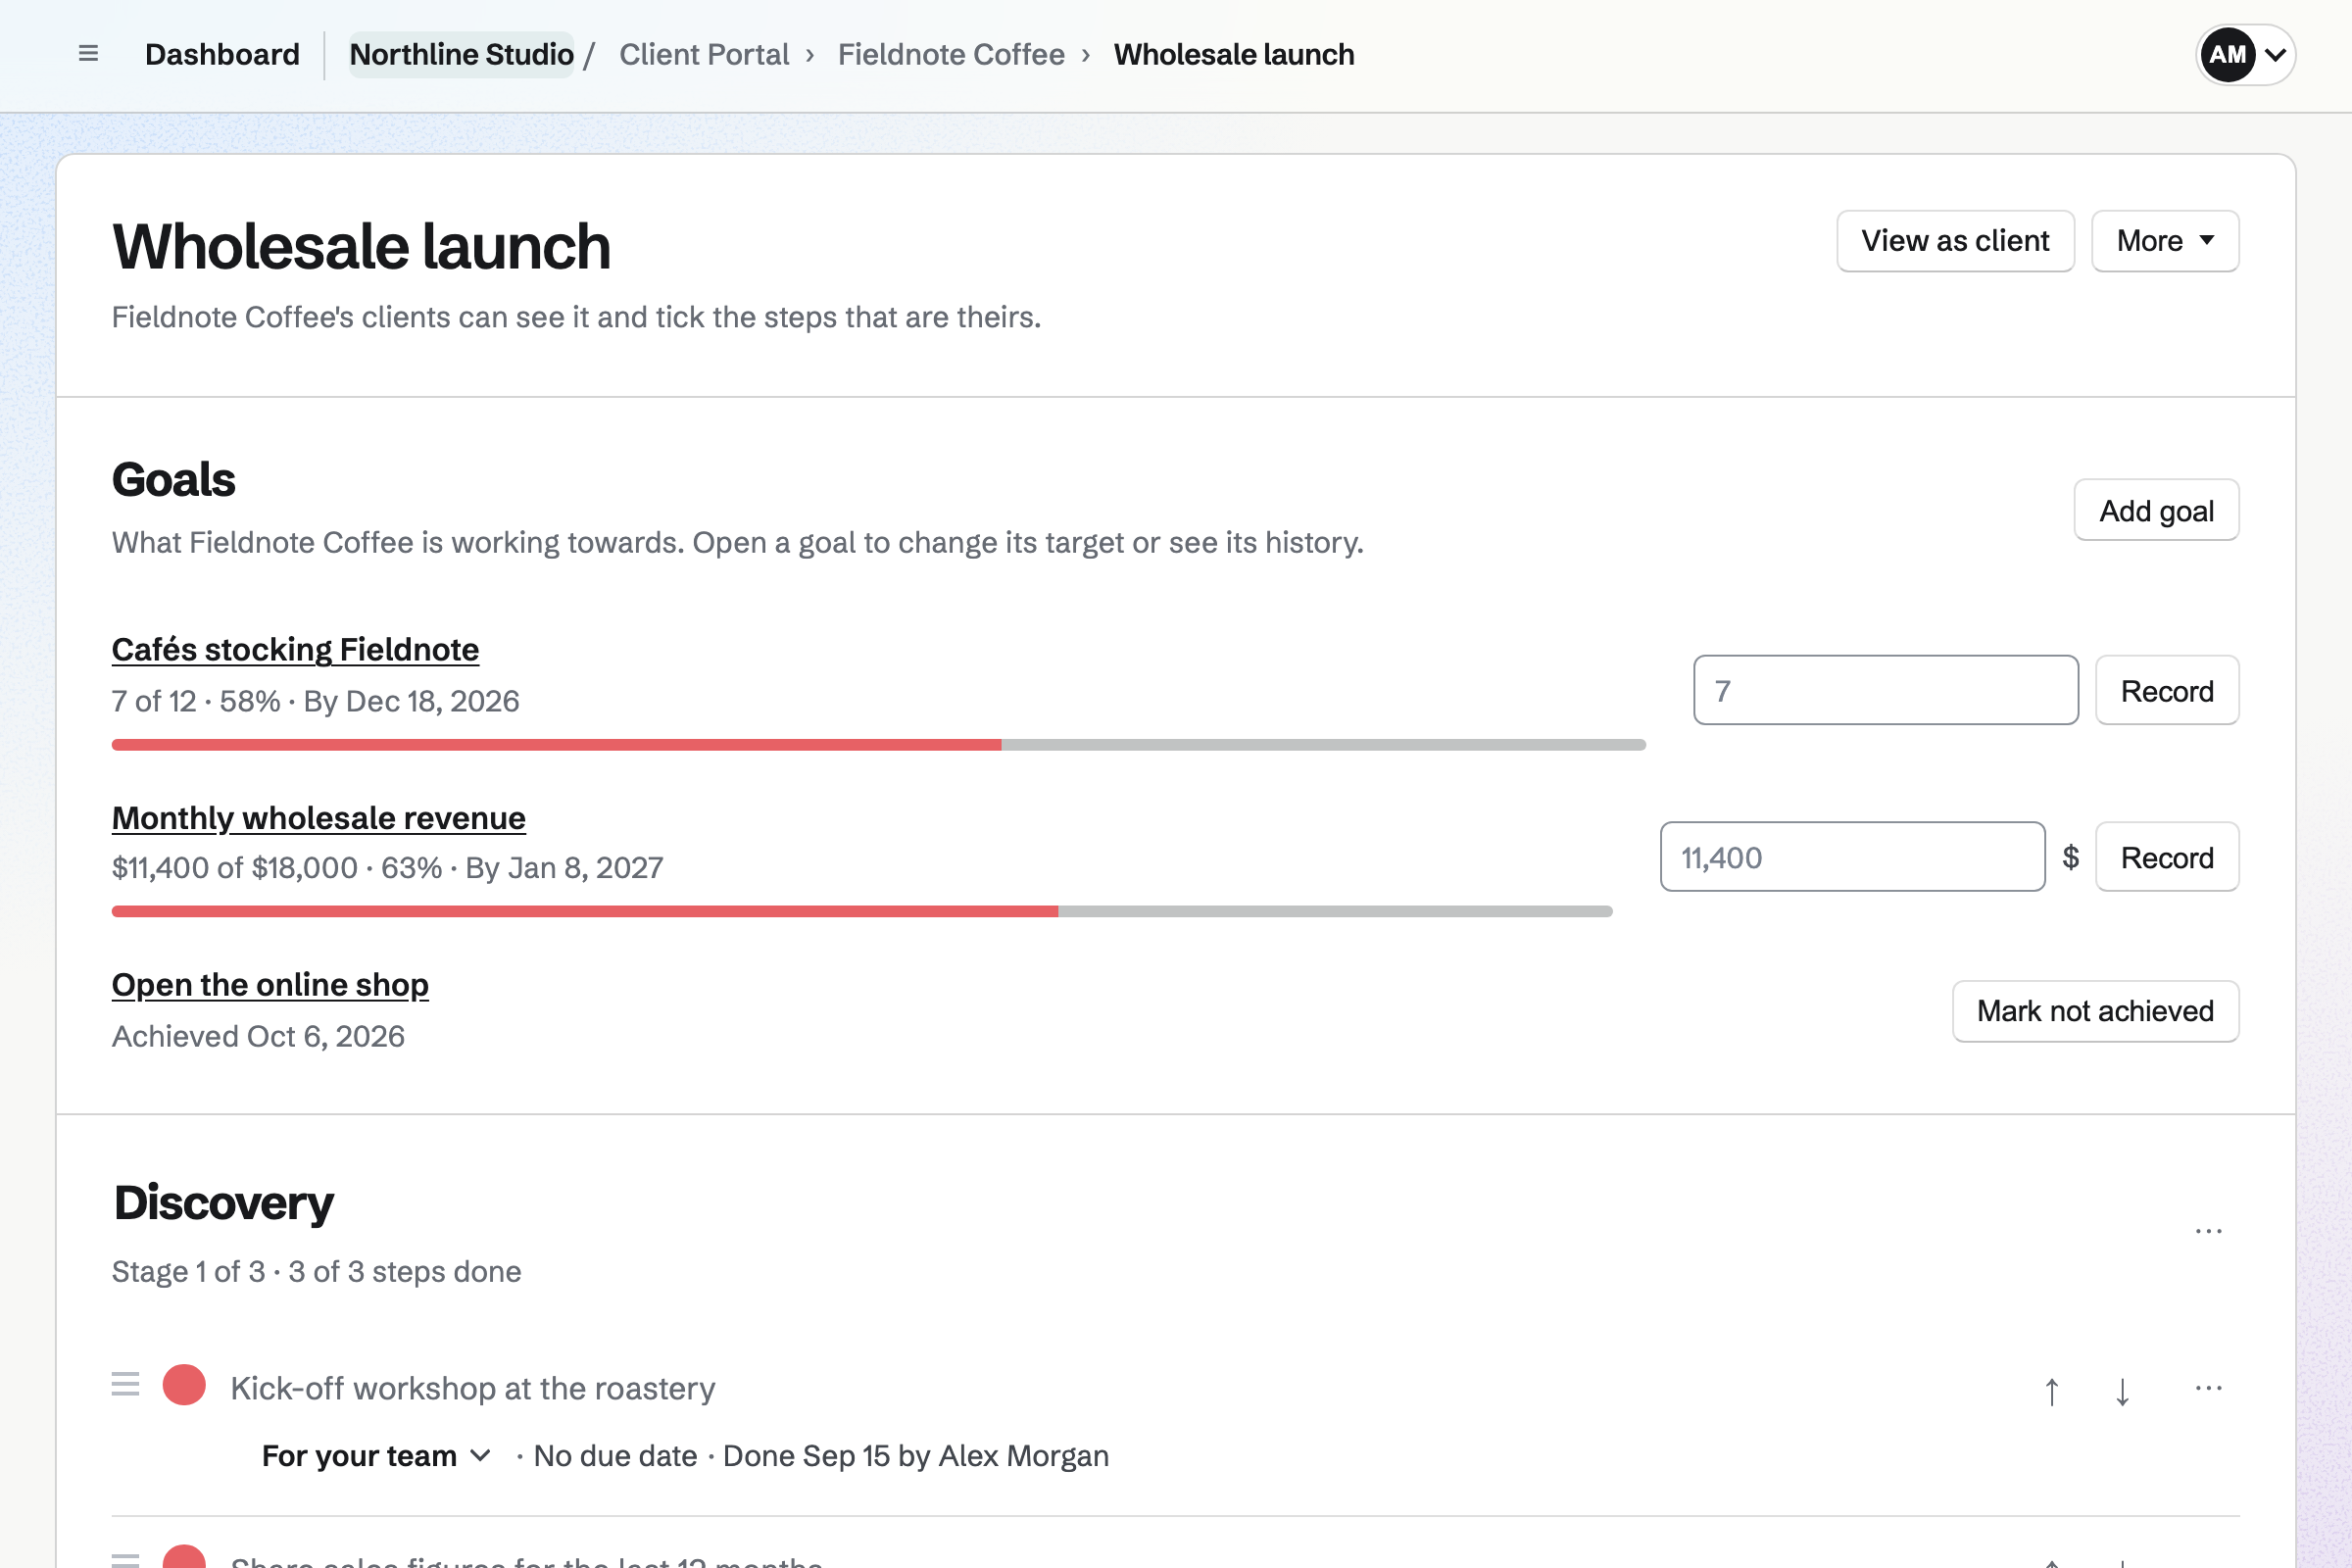Expand the More dropdown
The width and height of the screenshot is (2352, 1568).
pos(2165,241)
